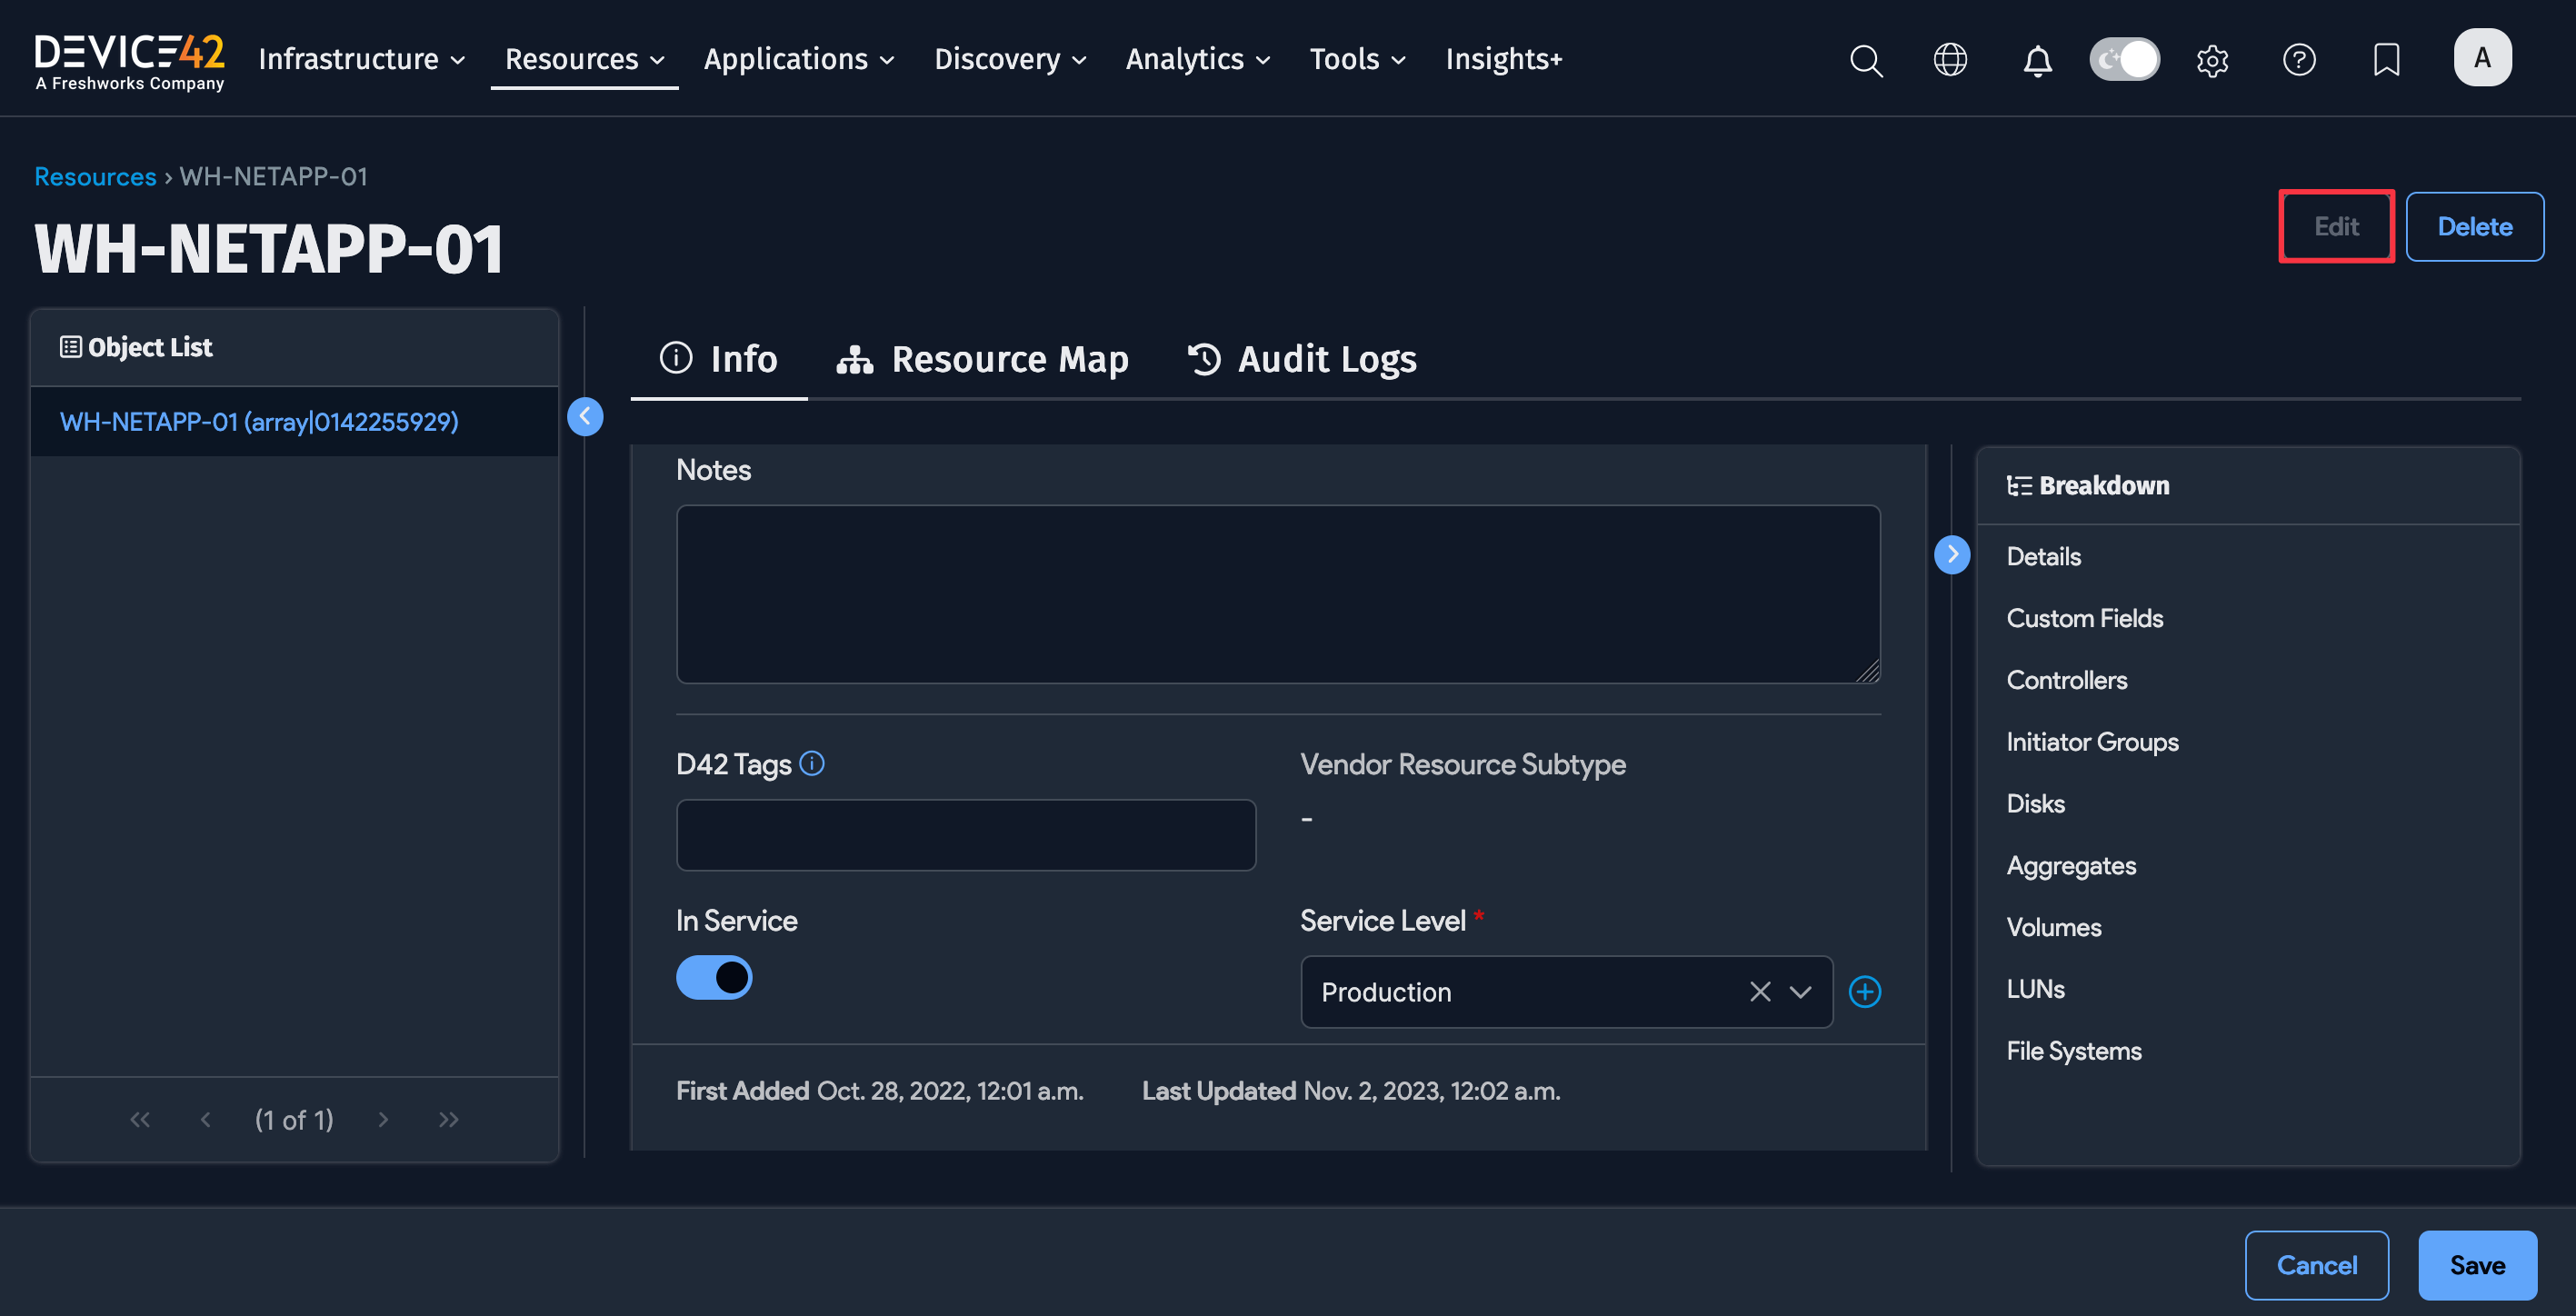2576x1316 pixels.
Task: Collapse the Object List panel arrow
Action: pos(585,417)
